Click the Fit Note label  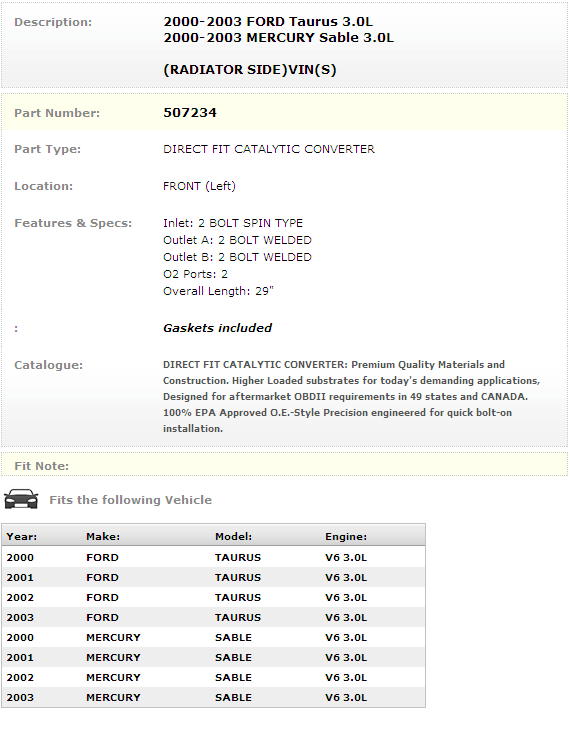tap(41, 466)
